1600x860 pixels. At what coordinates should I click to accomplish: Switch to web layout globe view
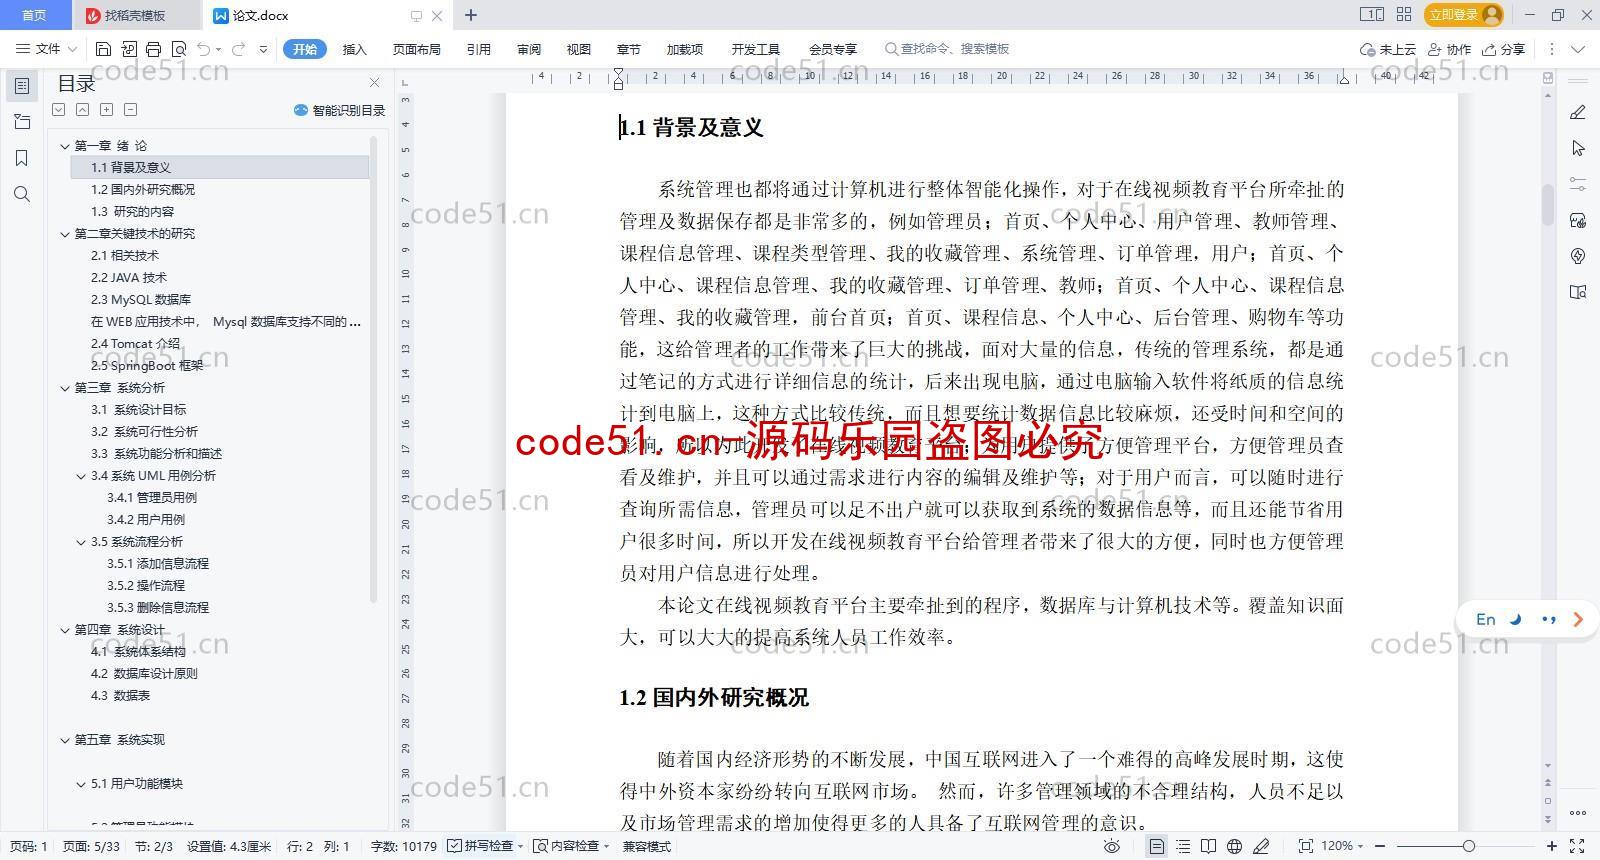[x=1235, y=846]
